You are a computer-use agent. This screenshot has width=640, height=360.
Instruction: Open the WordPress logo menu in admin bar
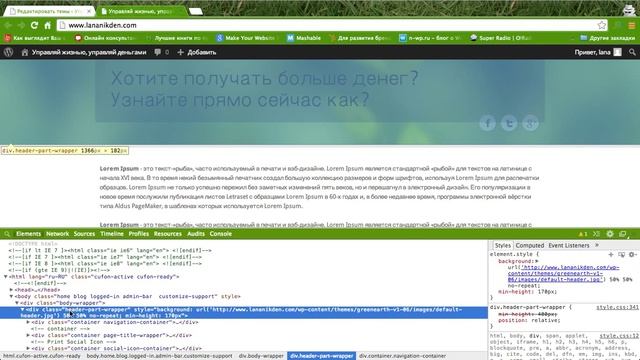point(9,52)
